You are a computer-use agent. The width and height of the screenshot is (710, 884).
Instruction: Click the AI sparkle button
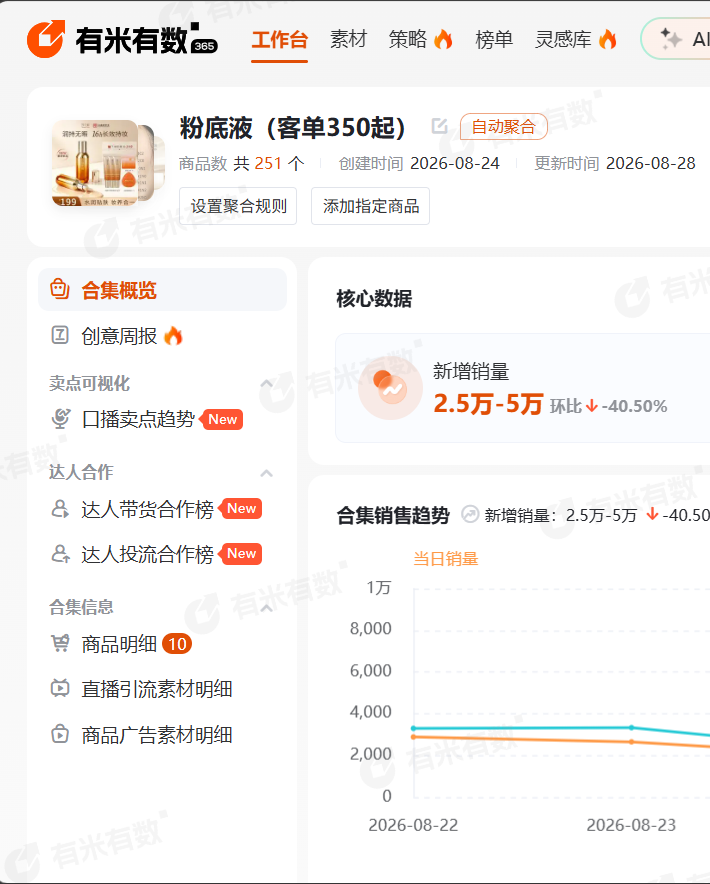pos(676,39)
